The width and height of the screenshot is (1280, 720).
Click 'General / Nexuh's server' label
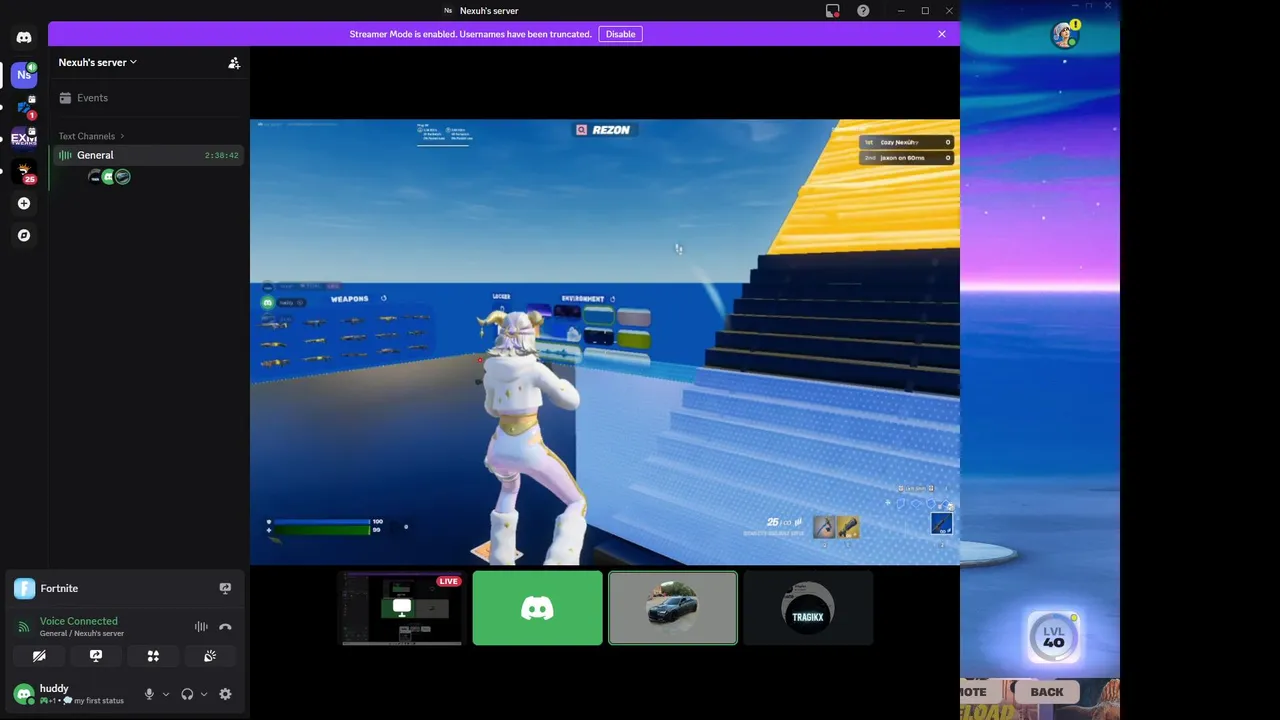tap(82, 633)
